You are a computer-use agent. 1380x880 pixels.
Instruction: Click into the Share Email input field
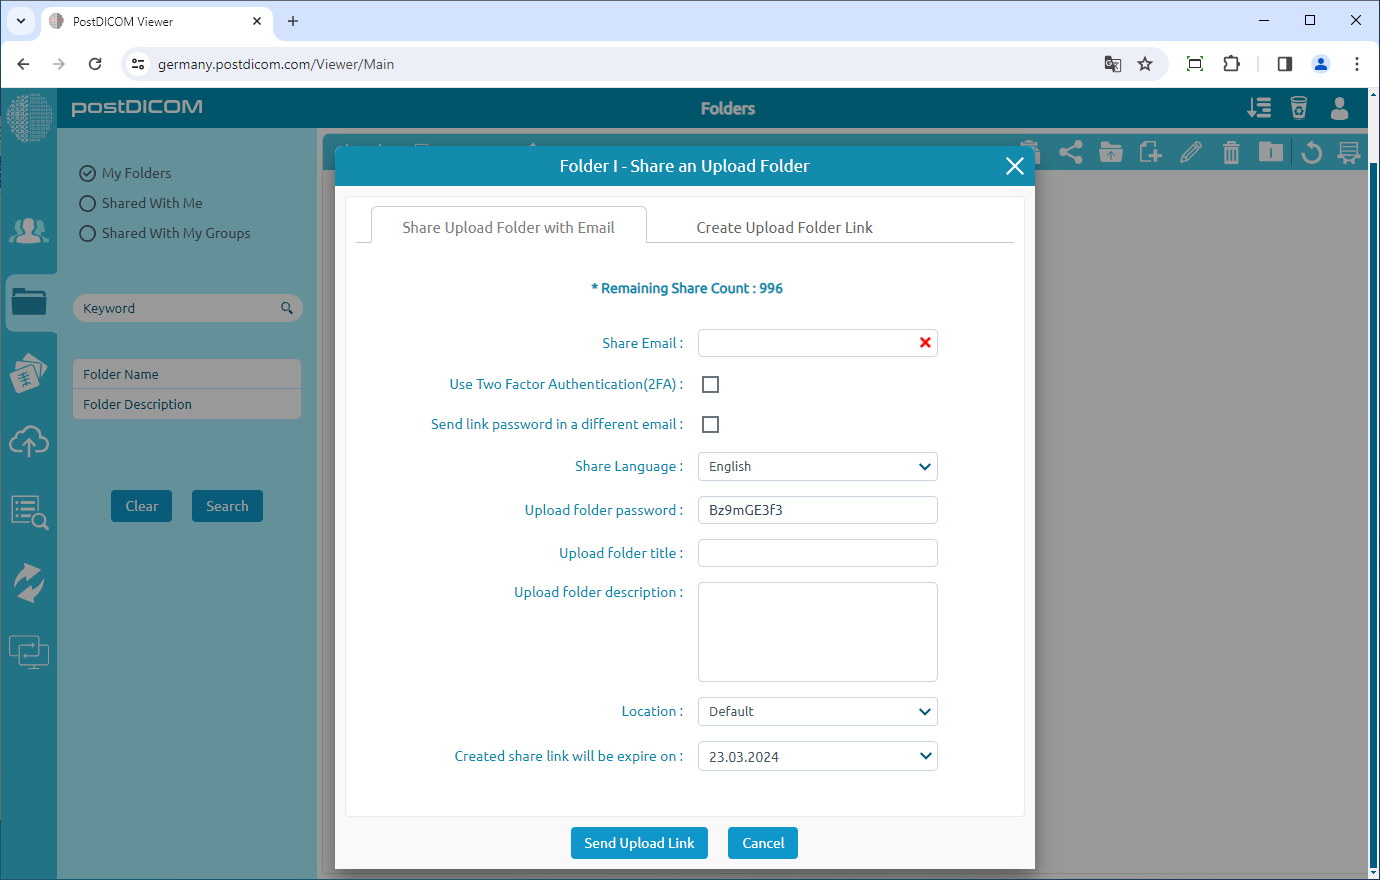pos(806,343)
